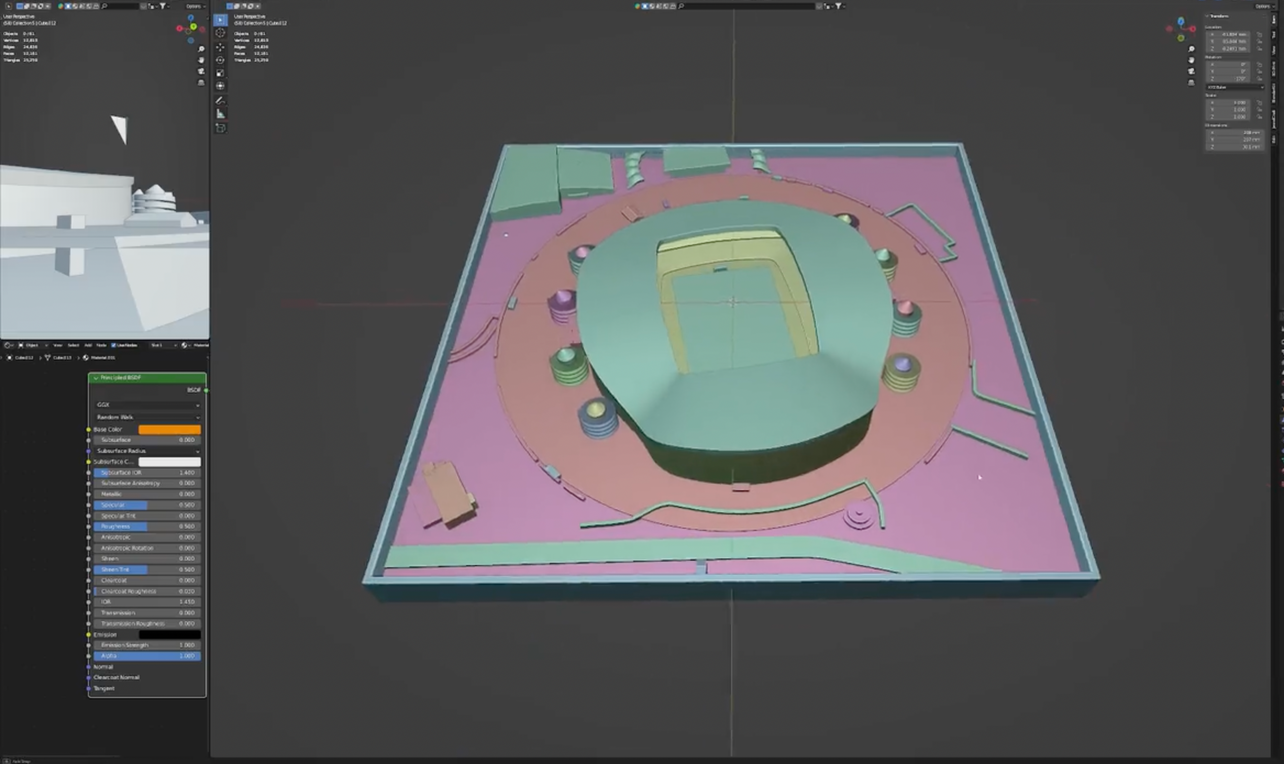Click the navigation axis gizmo in viewport corner
Viewport: 1284px width, 764px height.
click(x=1181, y=30)
